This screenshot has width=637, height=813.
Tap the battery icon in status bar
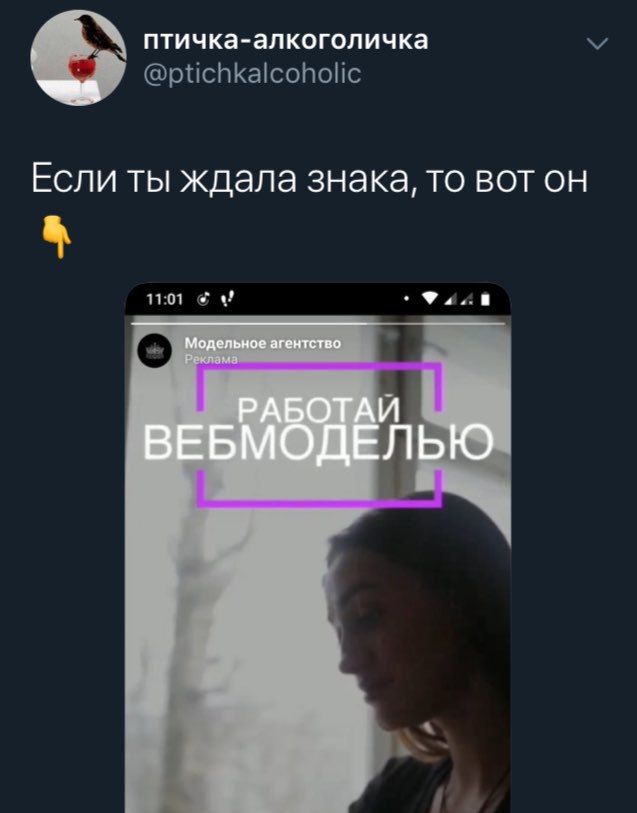(x=485, y=299)
